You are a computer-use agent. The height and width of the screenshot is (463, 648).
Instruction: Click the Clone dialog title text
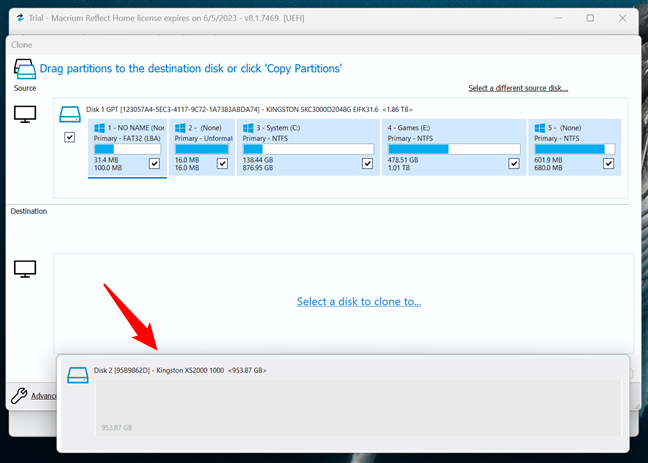pyautogui.click(x=21, y=45)
